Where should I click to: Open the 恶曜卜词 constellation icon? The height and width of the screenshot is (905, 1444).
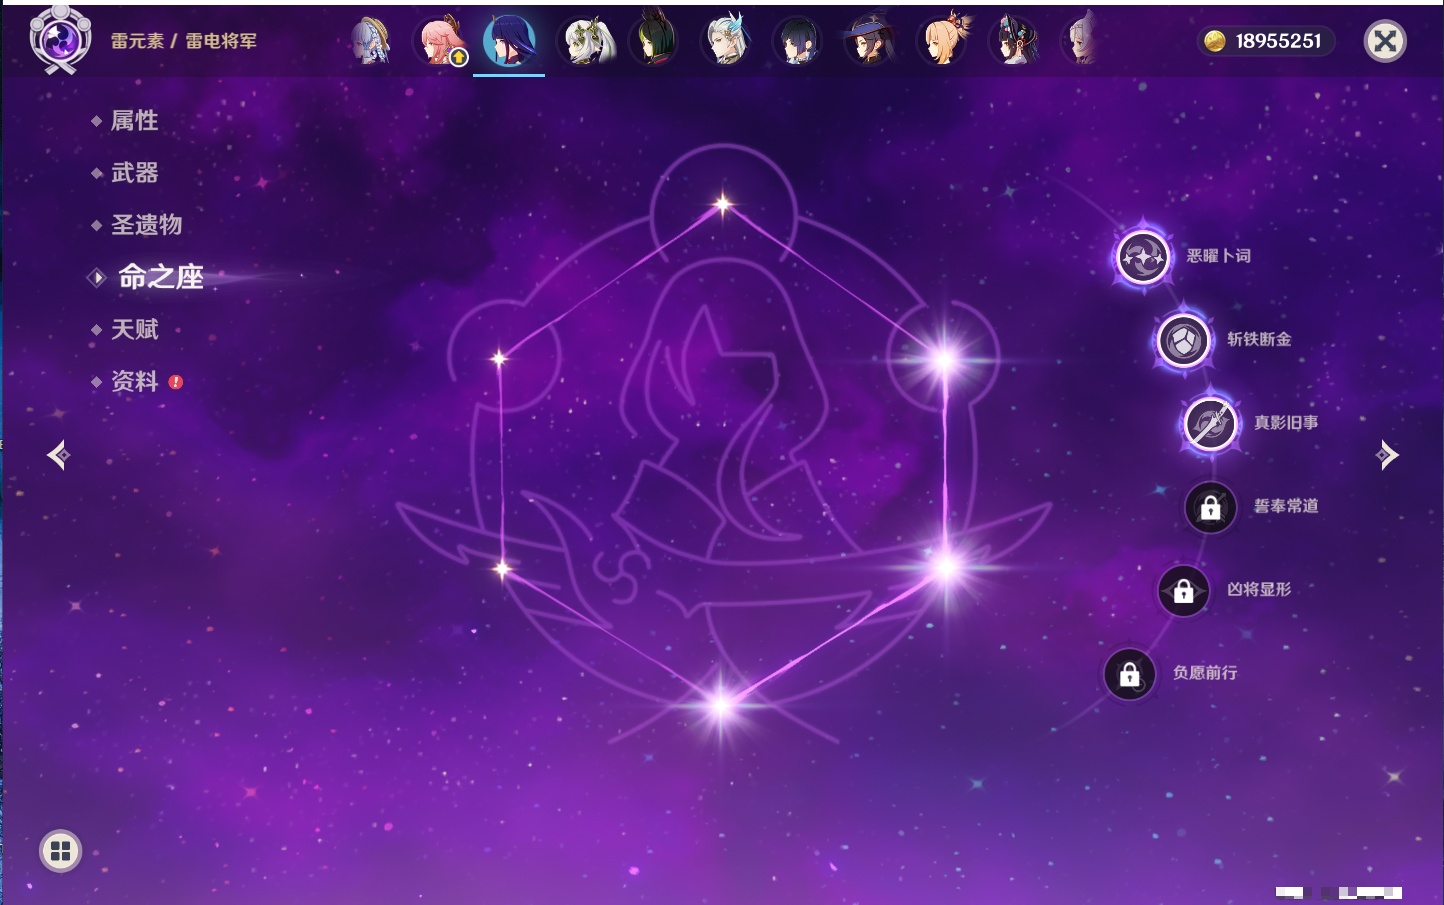click(x=1143, y=257)
